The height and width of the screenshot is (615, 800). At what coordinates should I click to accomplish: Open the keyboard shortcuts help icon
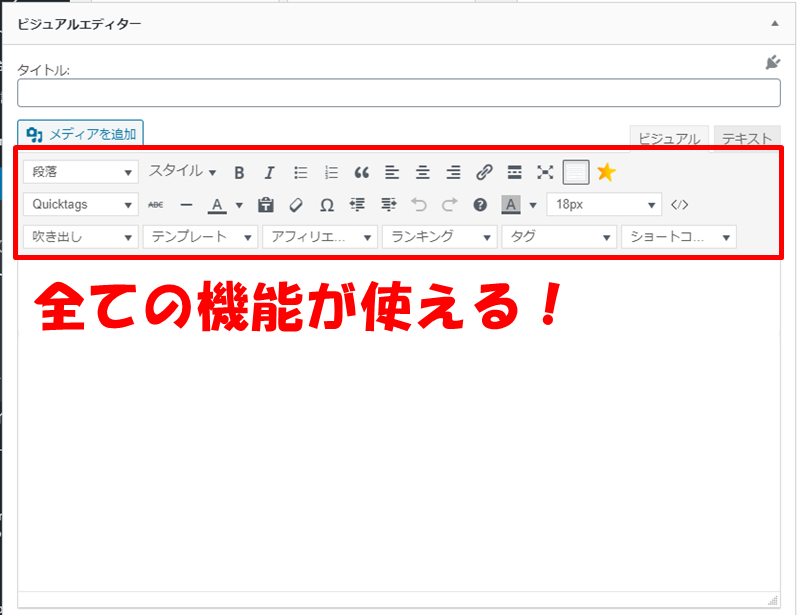pos(480,205)
